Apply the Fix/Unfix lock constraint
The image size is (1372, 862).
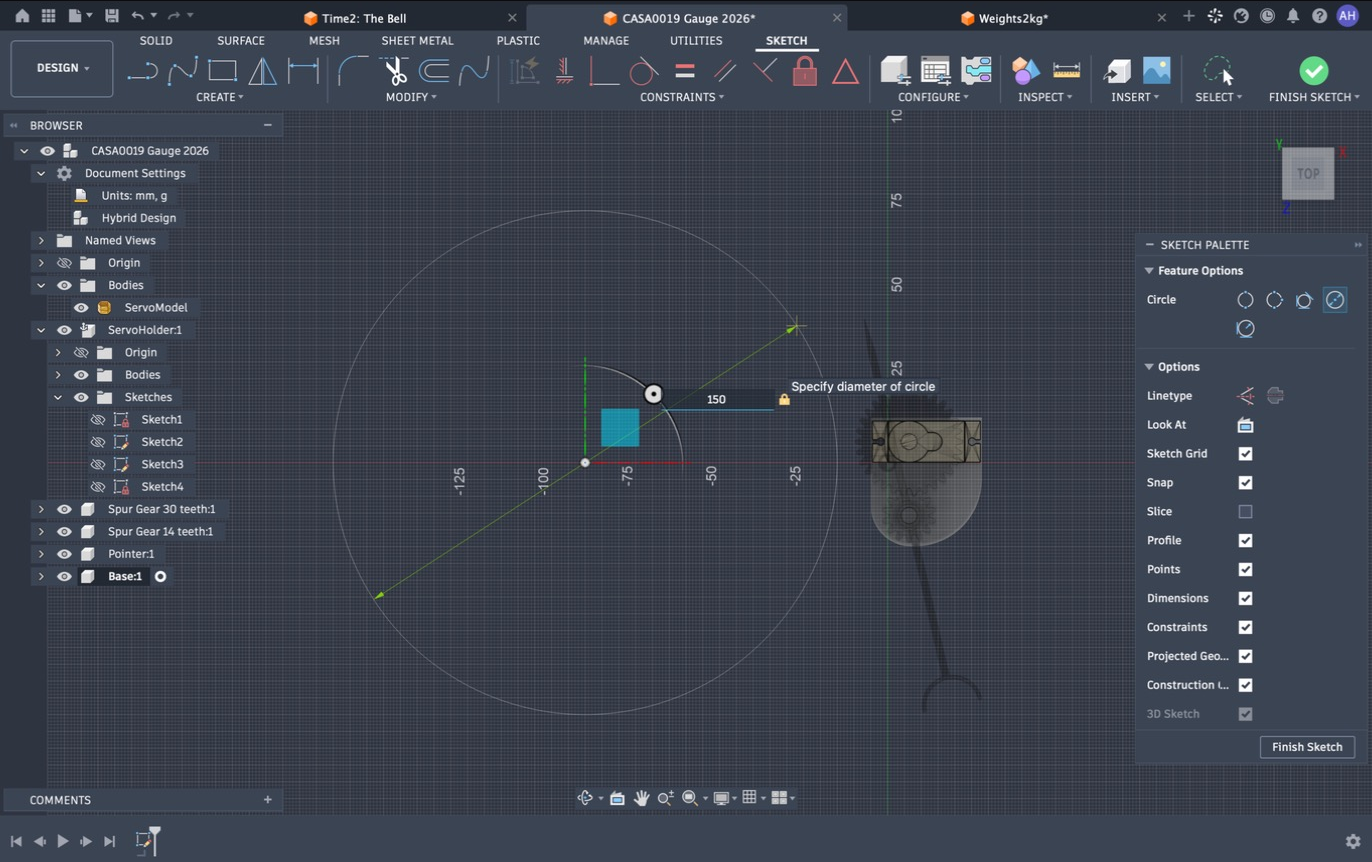805,71
